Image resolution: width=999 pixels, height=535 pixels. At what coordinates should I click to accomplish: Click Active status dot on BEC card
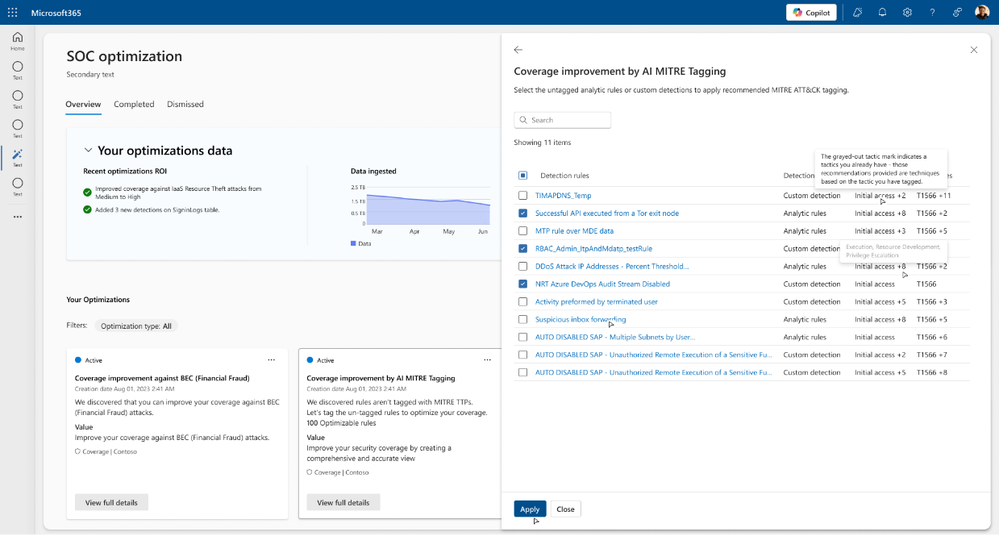pyautogui.click(x=78, y=360)
